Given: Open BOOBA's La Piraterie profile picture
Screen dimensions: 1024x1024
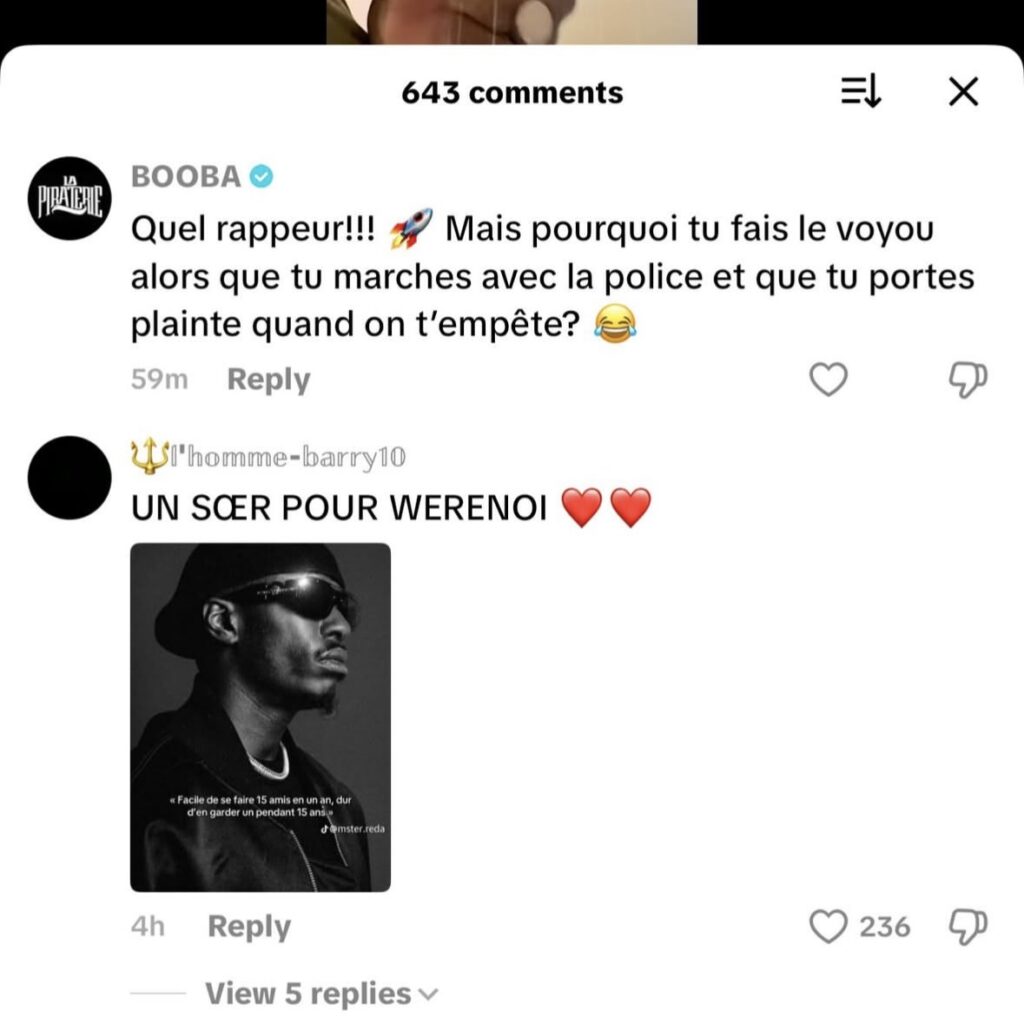Looking at the screenshot, I should [x=69, y=199].
